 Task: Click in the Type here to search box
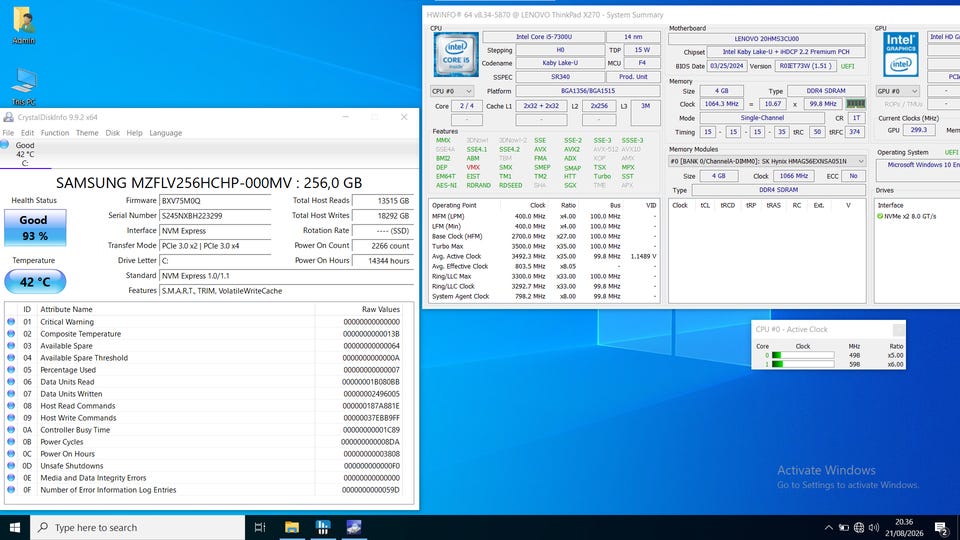tap(138, 527)
